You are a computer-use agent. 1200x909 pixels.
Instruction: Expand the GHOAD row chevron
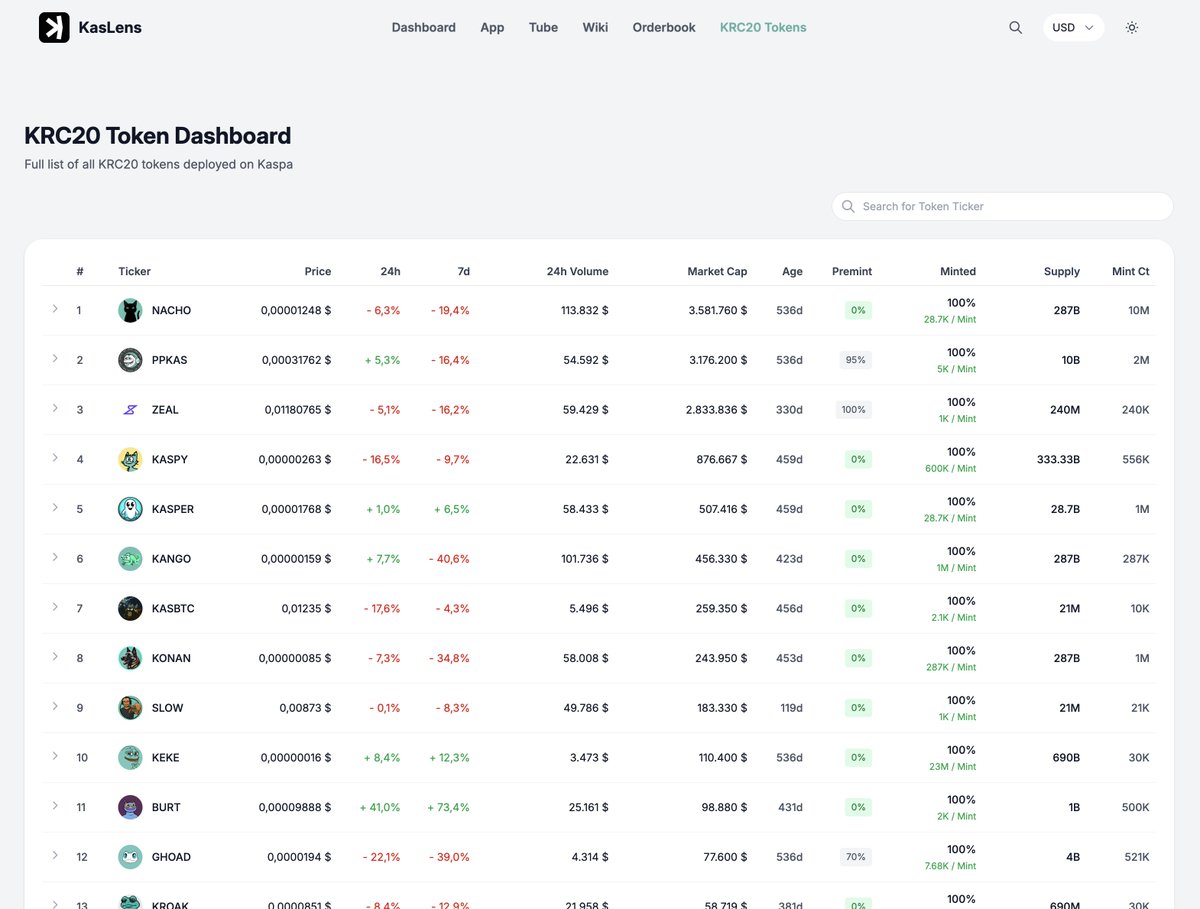coord(55,855)
